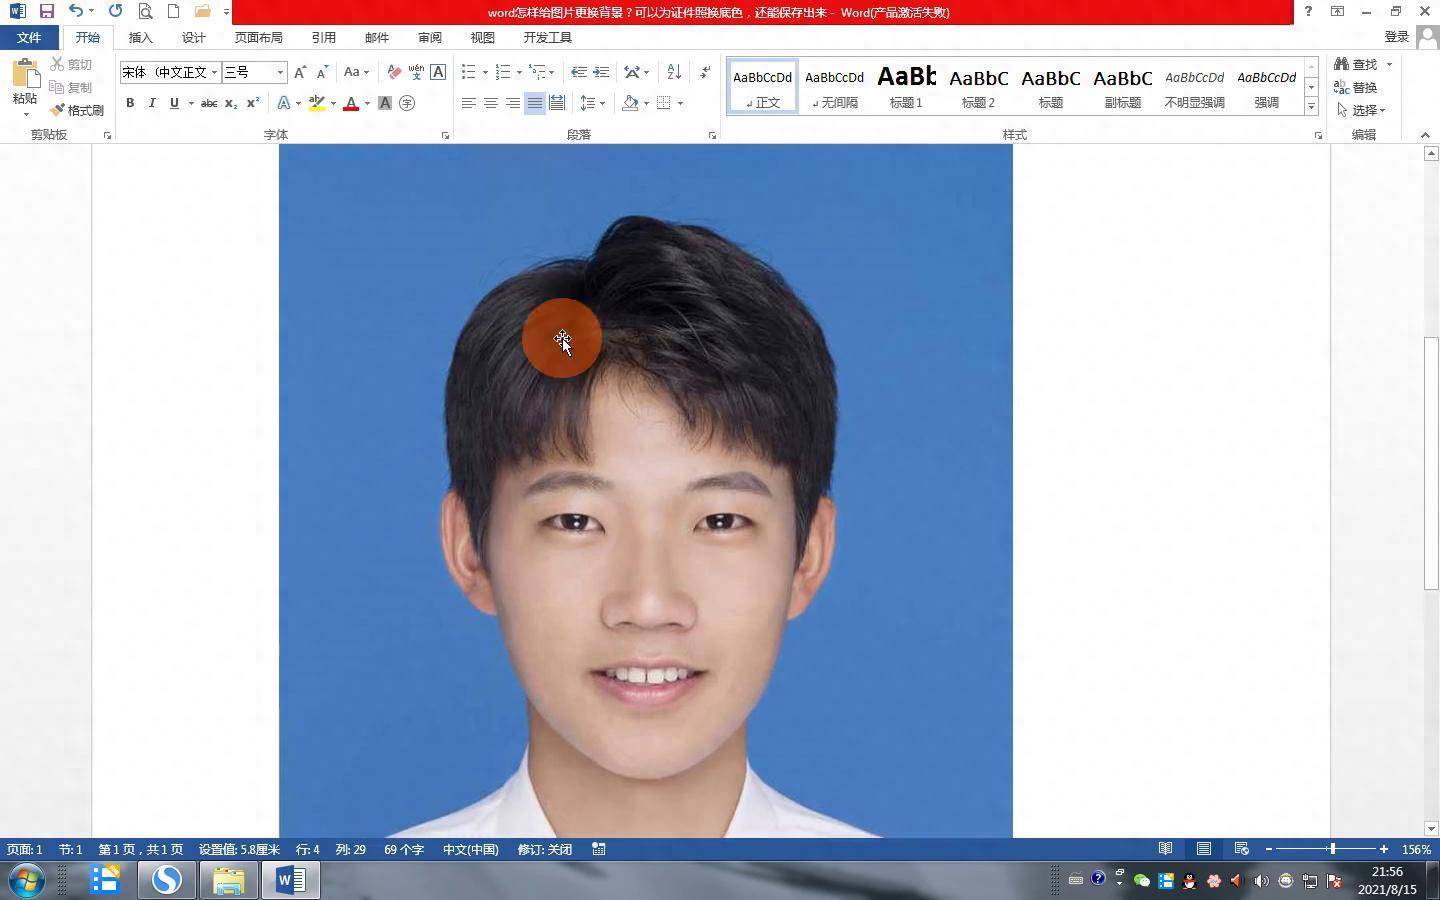Screen dimensions: 1440x900
Task: Click the 替换 (Replace) button
Action: click(1356, 87)
